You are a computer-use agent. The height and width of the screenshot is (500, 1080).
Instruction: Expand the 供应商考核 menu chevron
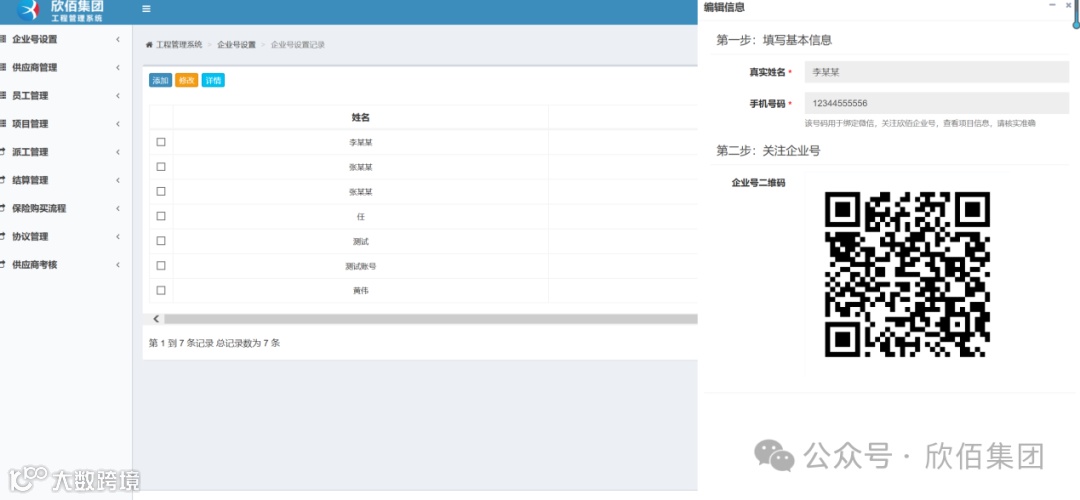pos(118,264)
